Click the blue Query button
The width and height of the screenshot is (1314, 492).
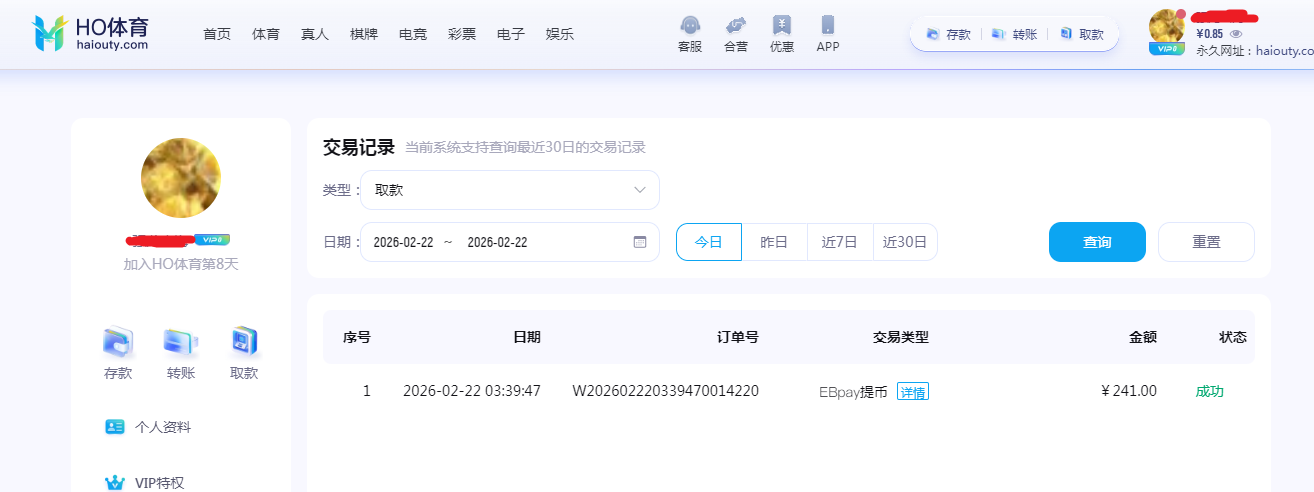(1097, 242)
